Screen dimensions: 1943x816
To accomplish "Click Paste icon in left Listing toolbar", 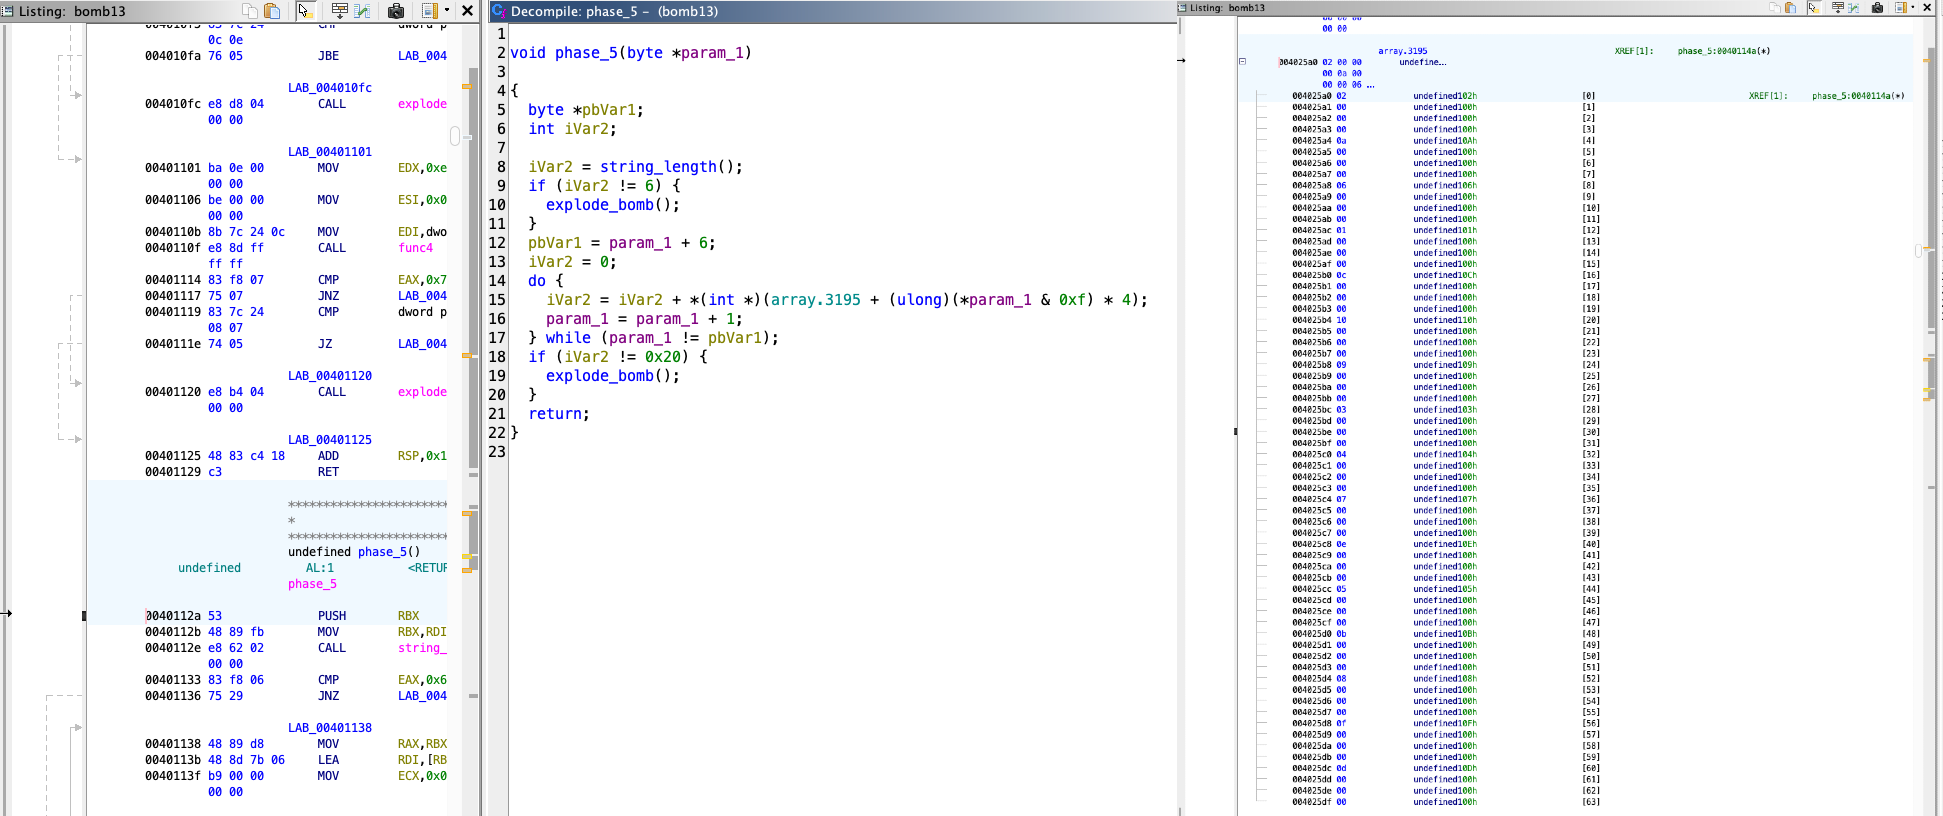I will coord(272,11).
